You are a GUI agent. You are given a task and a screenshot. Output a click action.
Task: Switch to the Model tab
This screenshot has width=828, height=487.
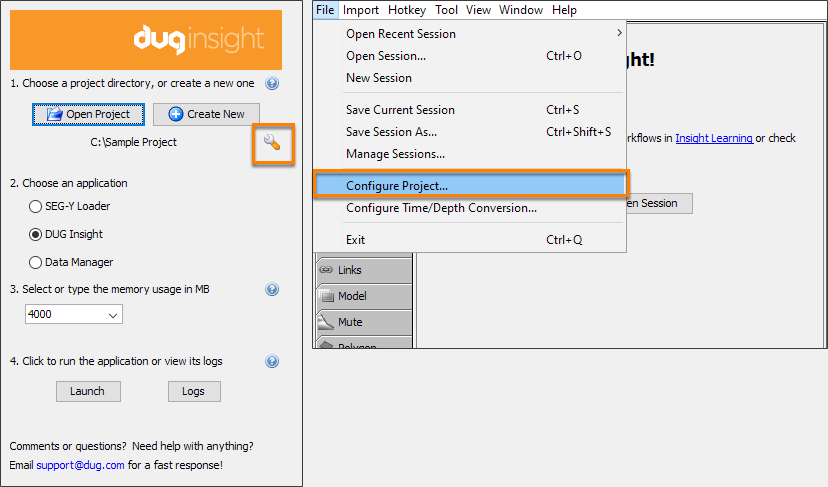point(364,296)
